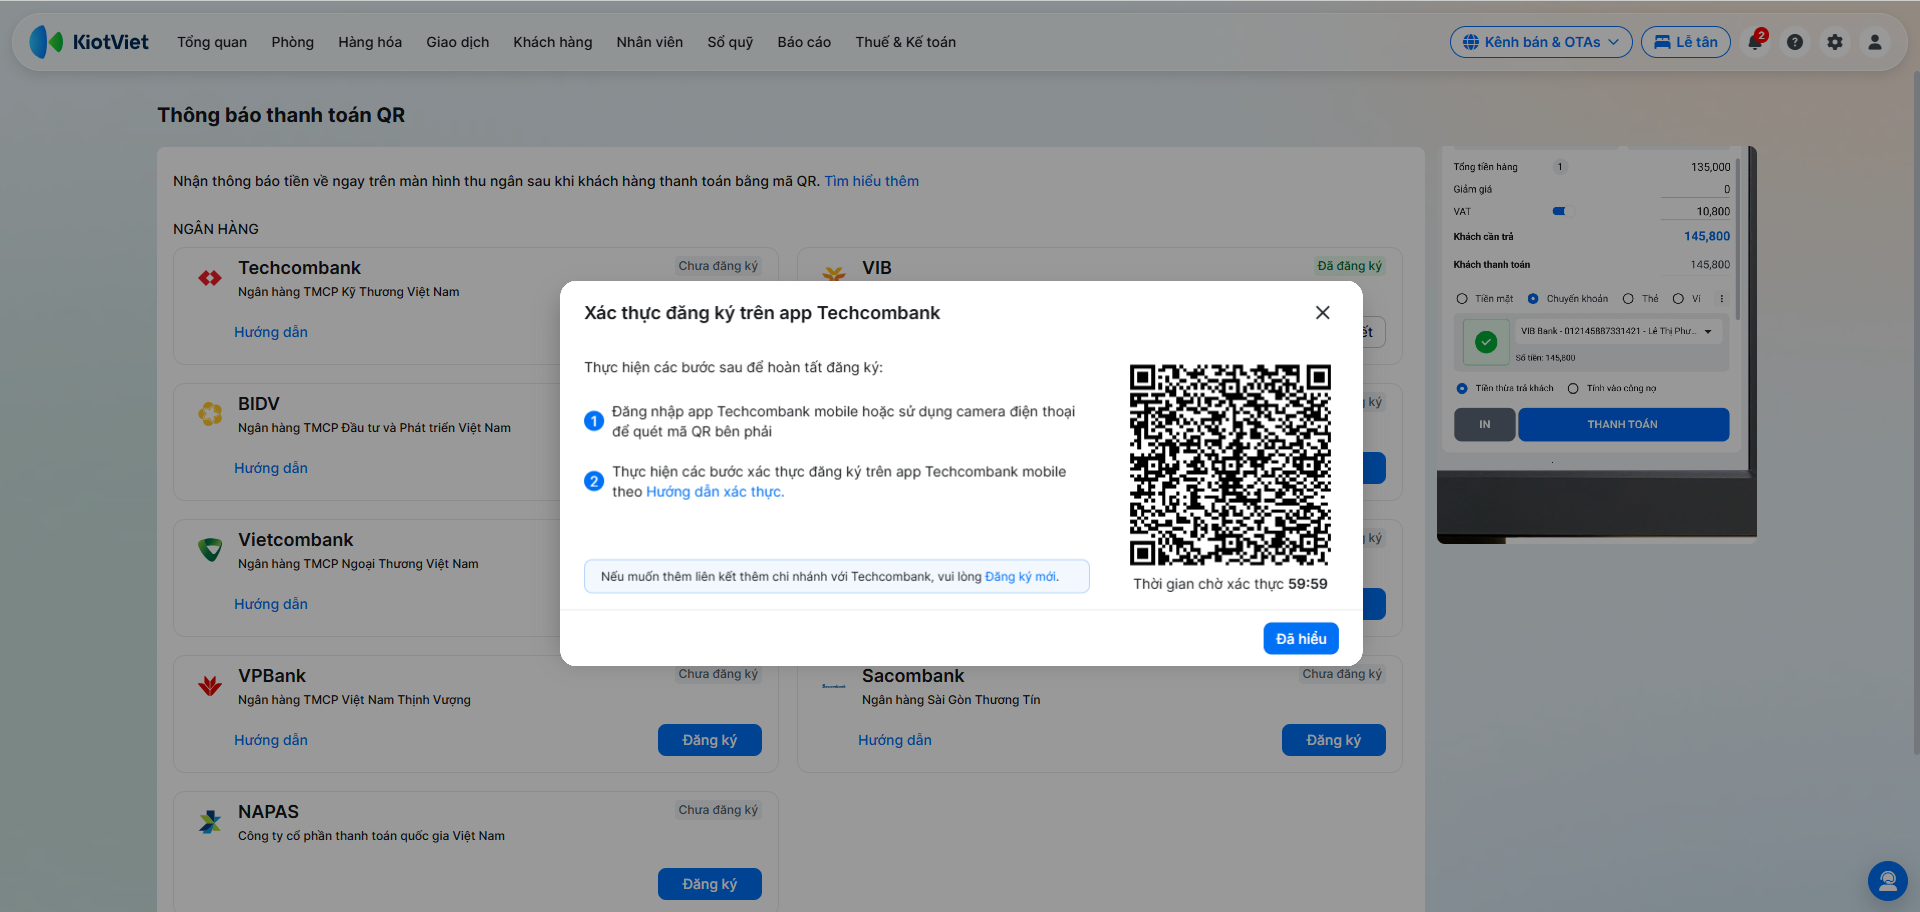Screen dimensions: 1920x912
Task: Open the Thuế & Kế toán menu
Action: coord(906,42)
